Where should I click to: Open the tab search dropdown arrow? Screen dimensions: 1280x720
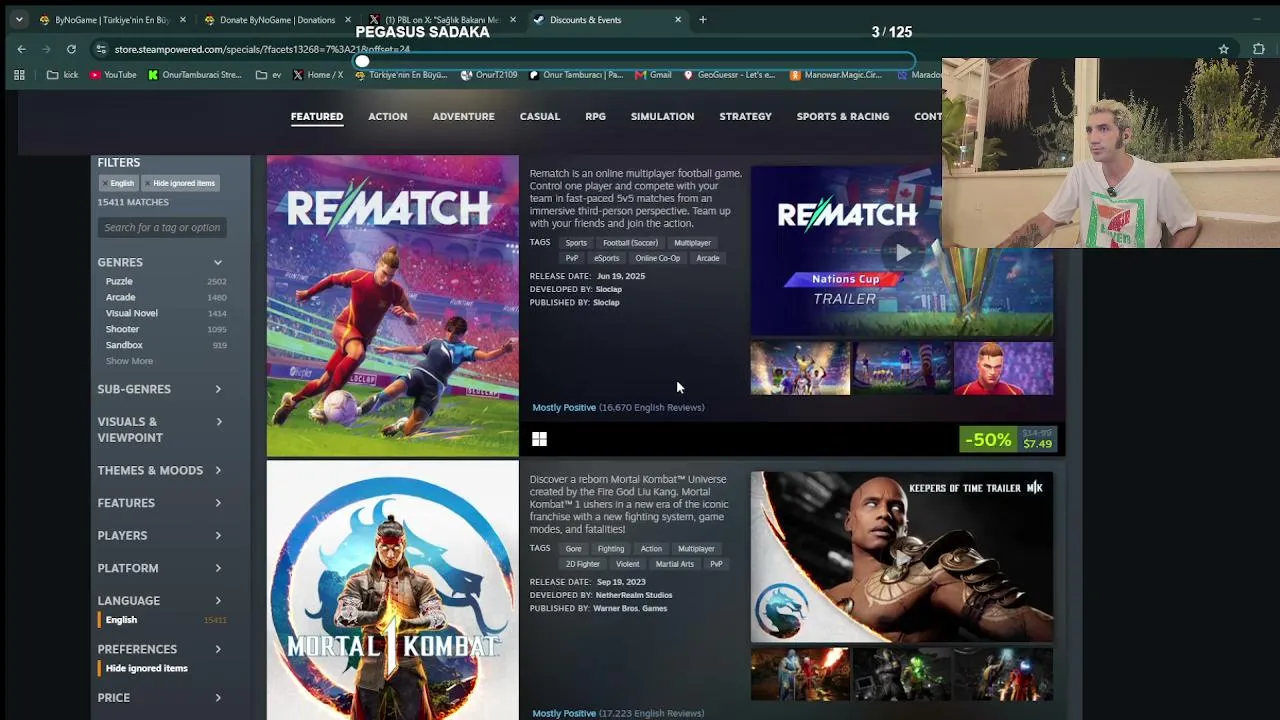pyautogui.click(x=19, y=19)
